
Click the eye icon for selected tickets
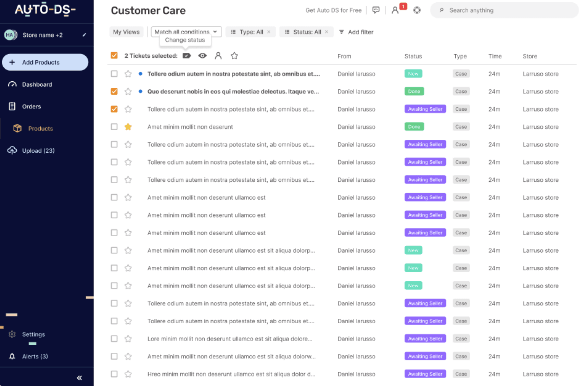tap(202, 56)
